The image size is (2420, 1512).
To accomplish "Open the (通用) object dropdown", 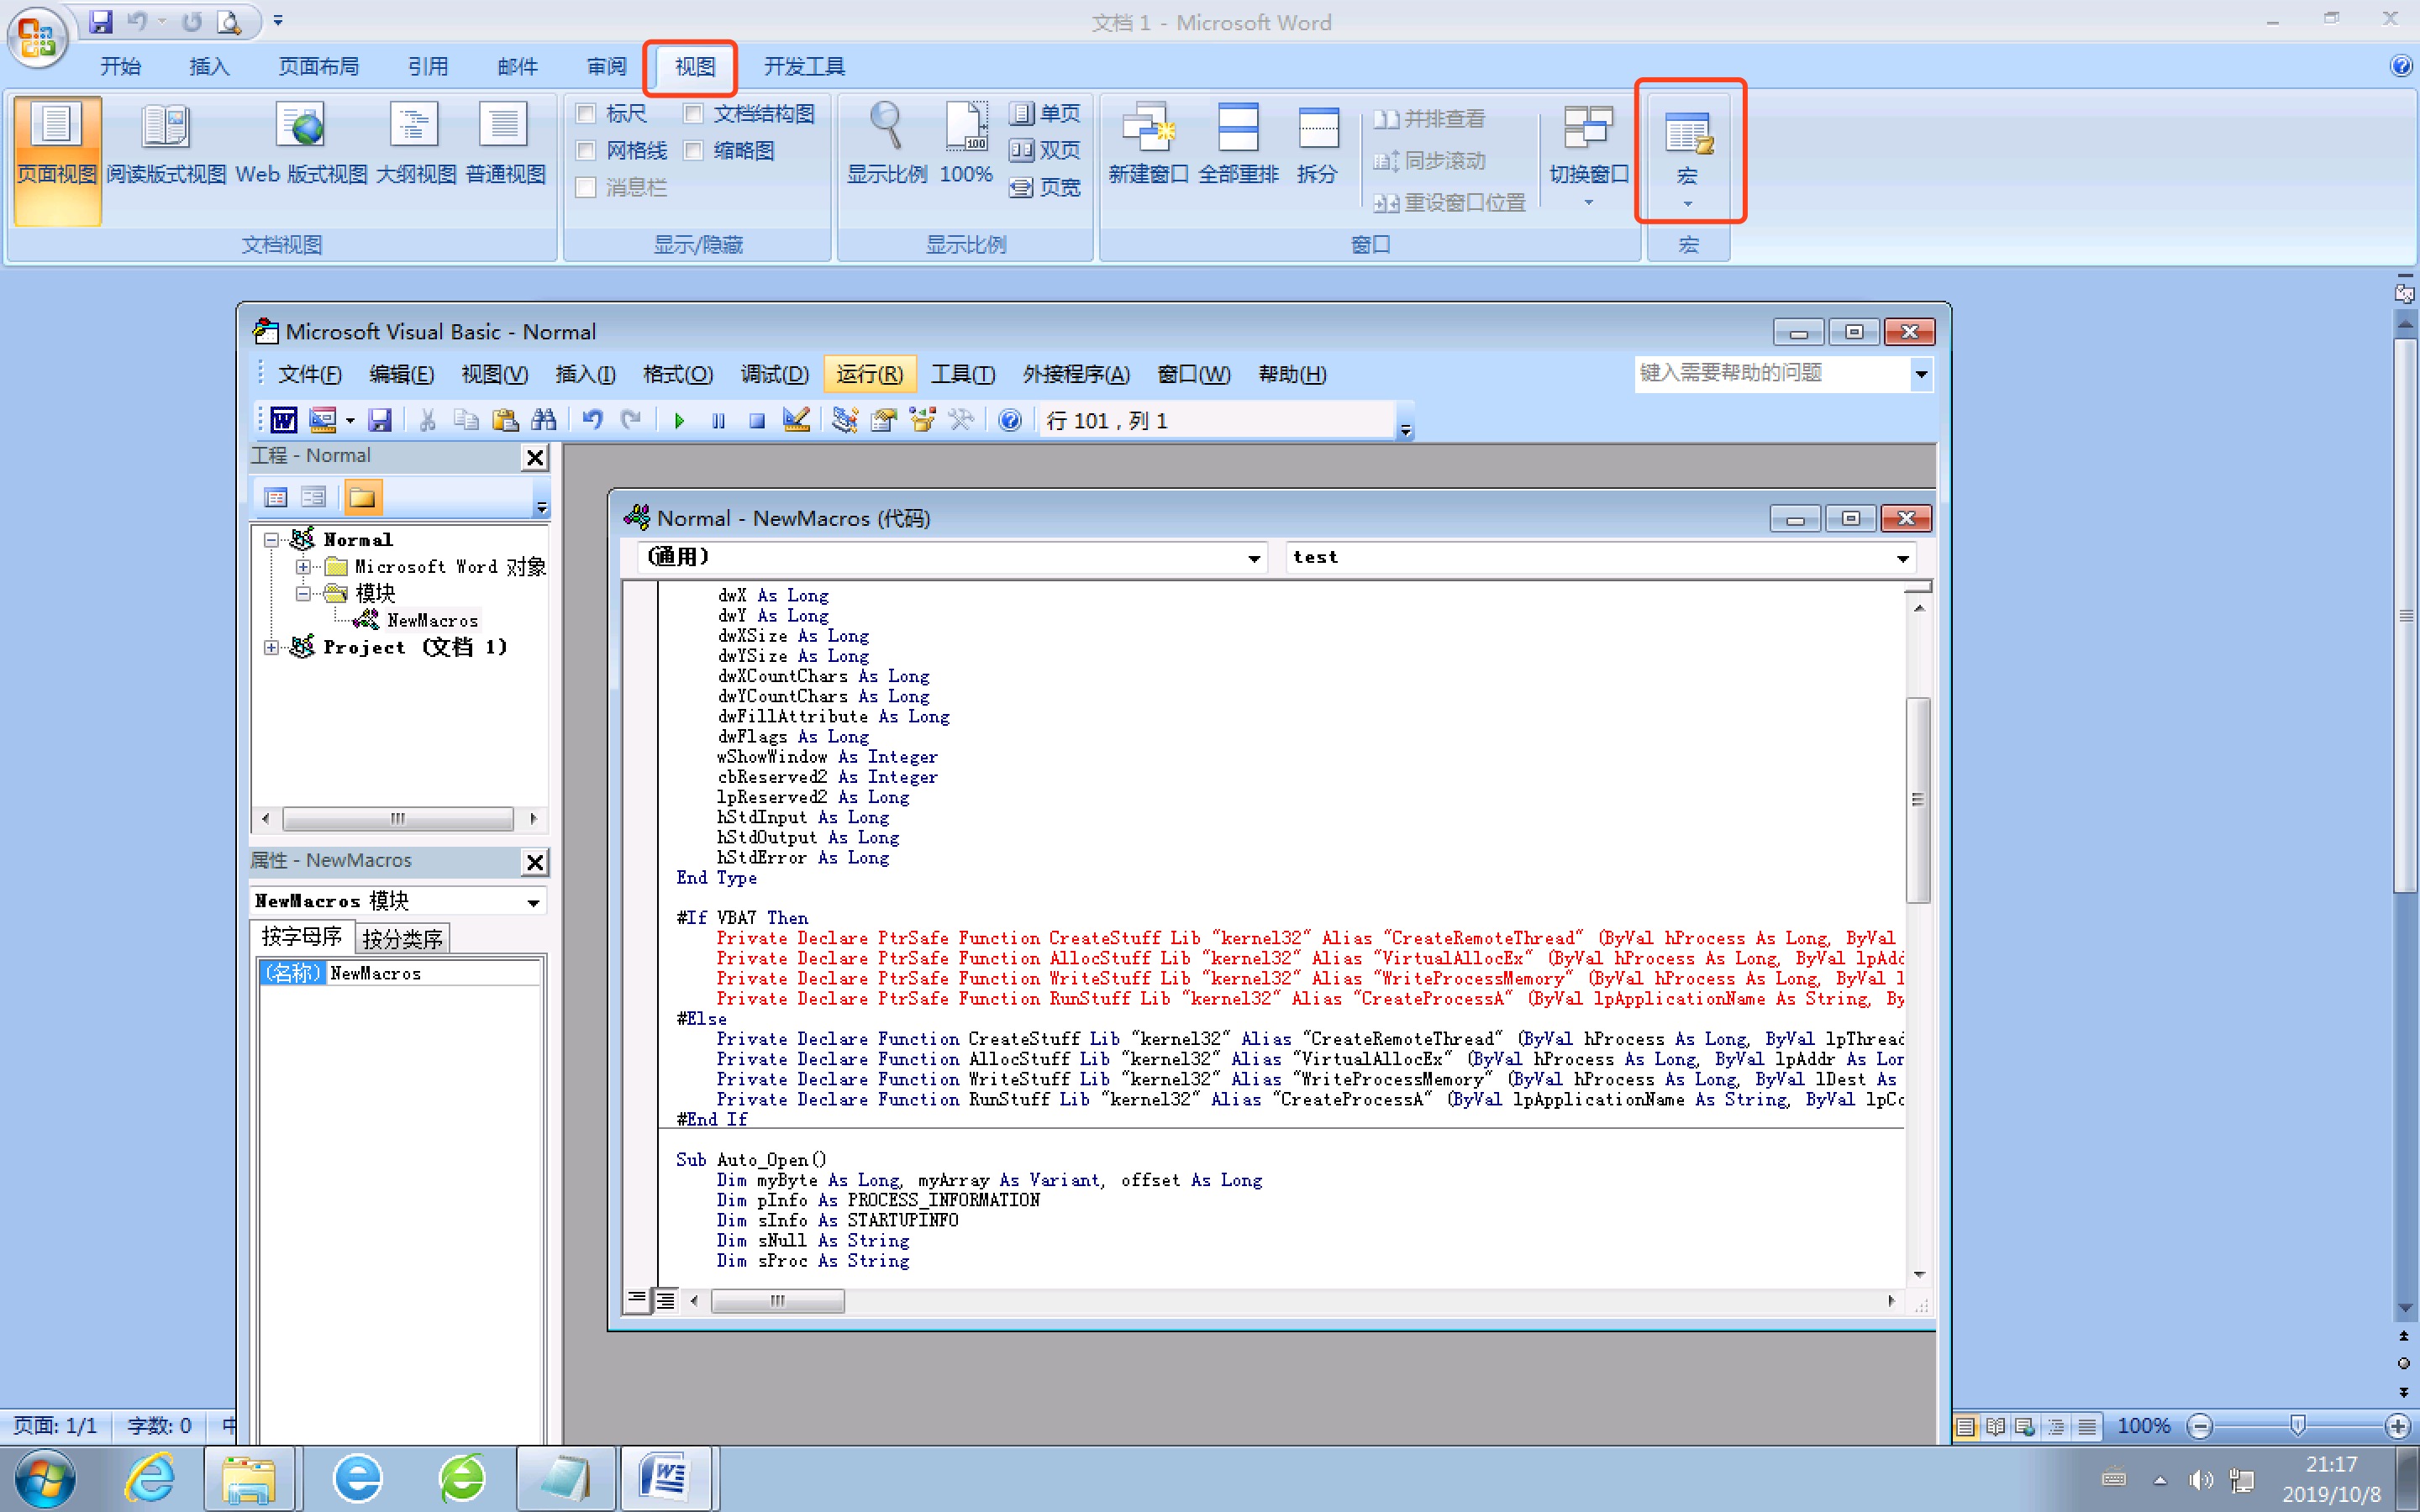I will [1253, 558].
